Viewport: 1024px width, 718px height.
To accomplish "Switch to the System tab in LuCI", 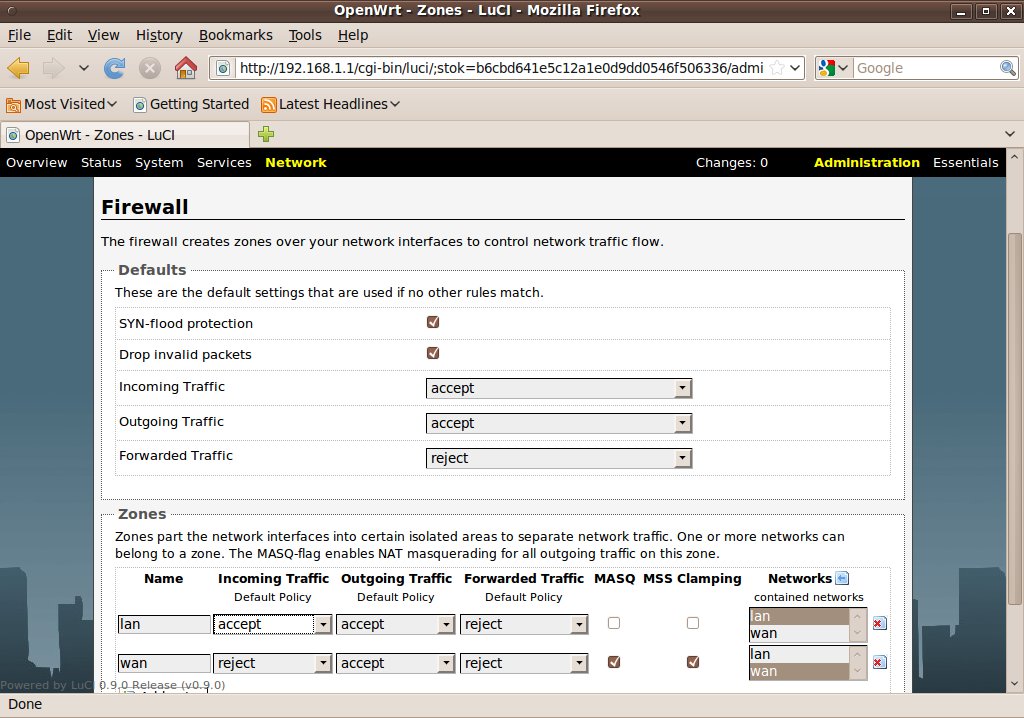I will click(x=159, y=163).
